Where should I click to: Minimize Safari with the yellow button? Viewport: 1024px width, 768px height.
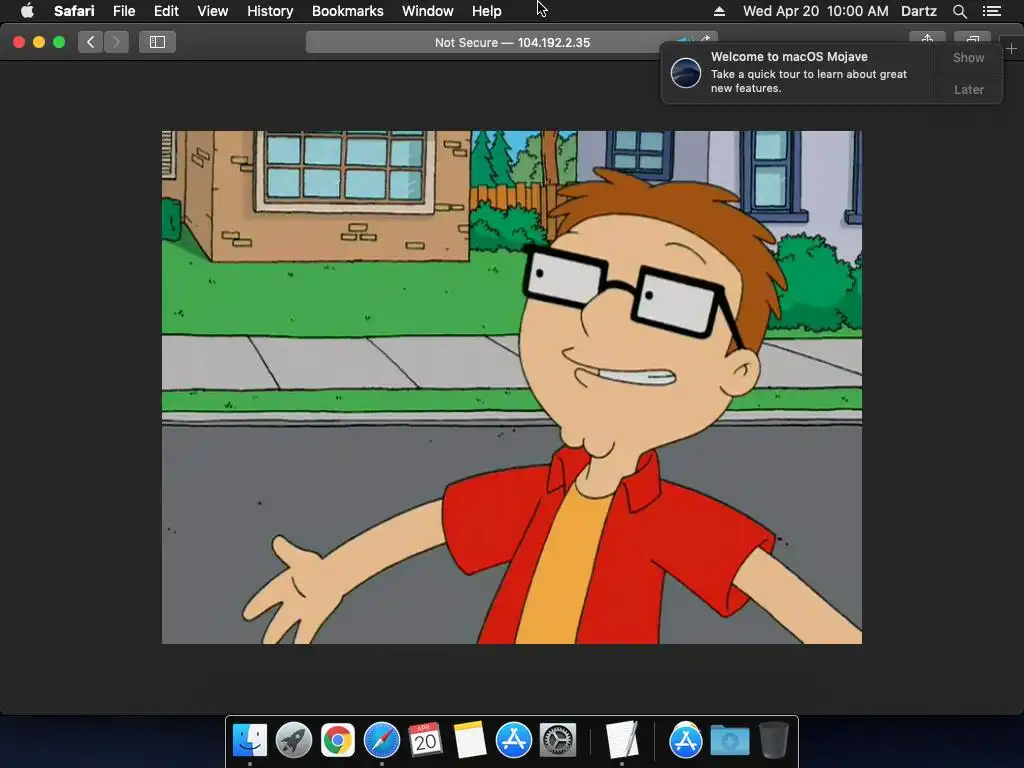39,42
